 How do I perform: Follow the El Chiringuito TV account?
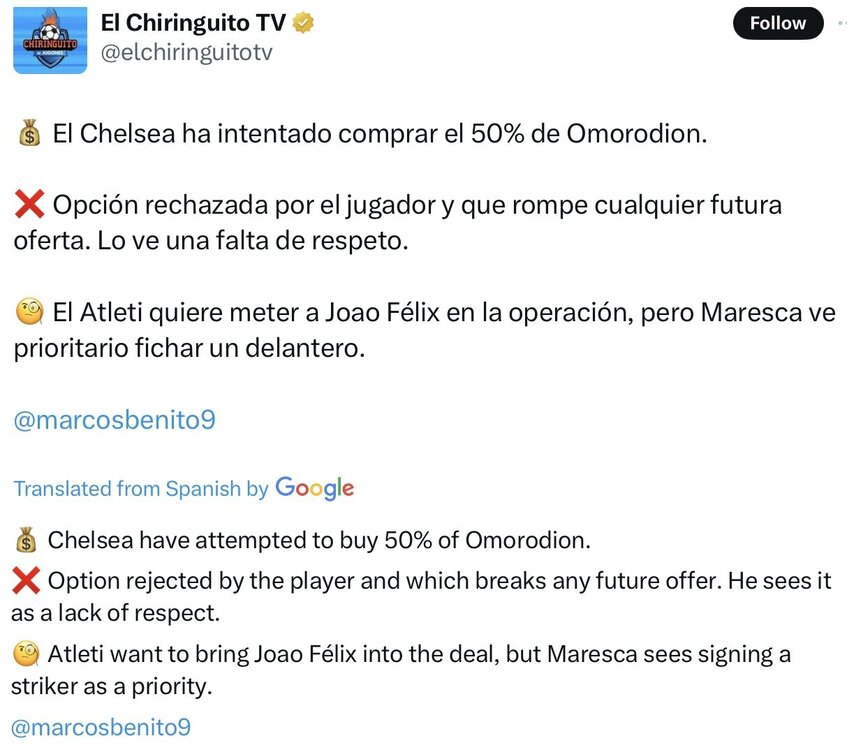click(778, 23)
